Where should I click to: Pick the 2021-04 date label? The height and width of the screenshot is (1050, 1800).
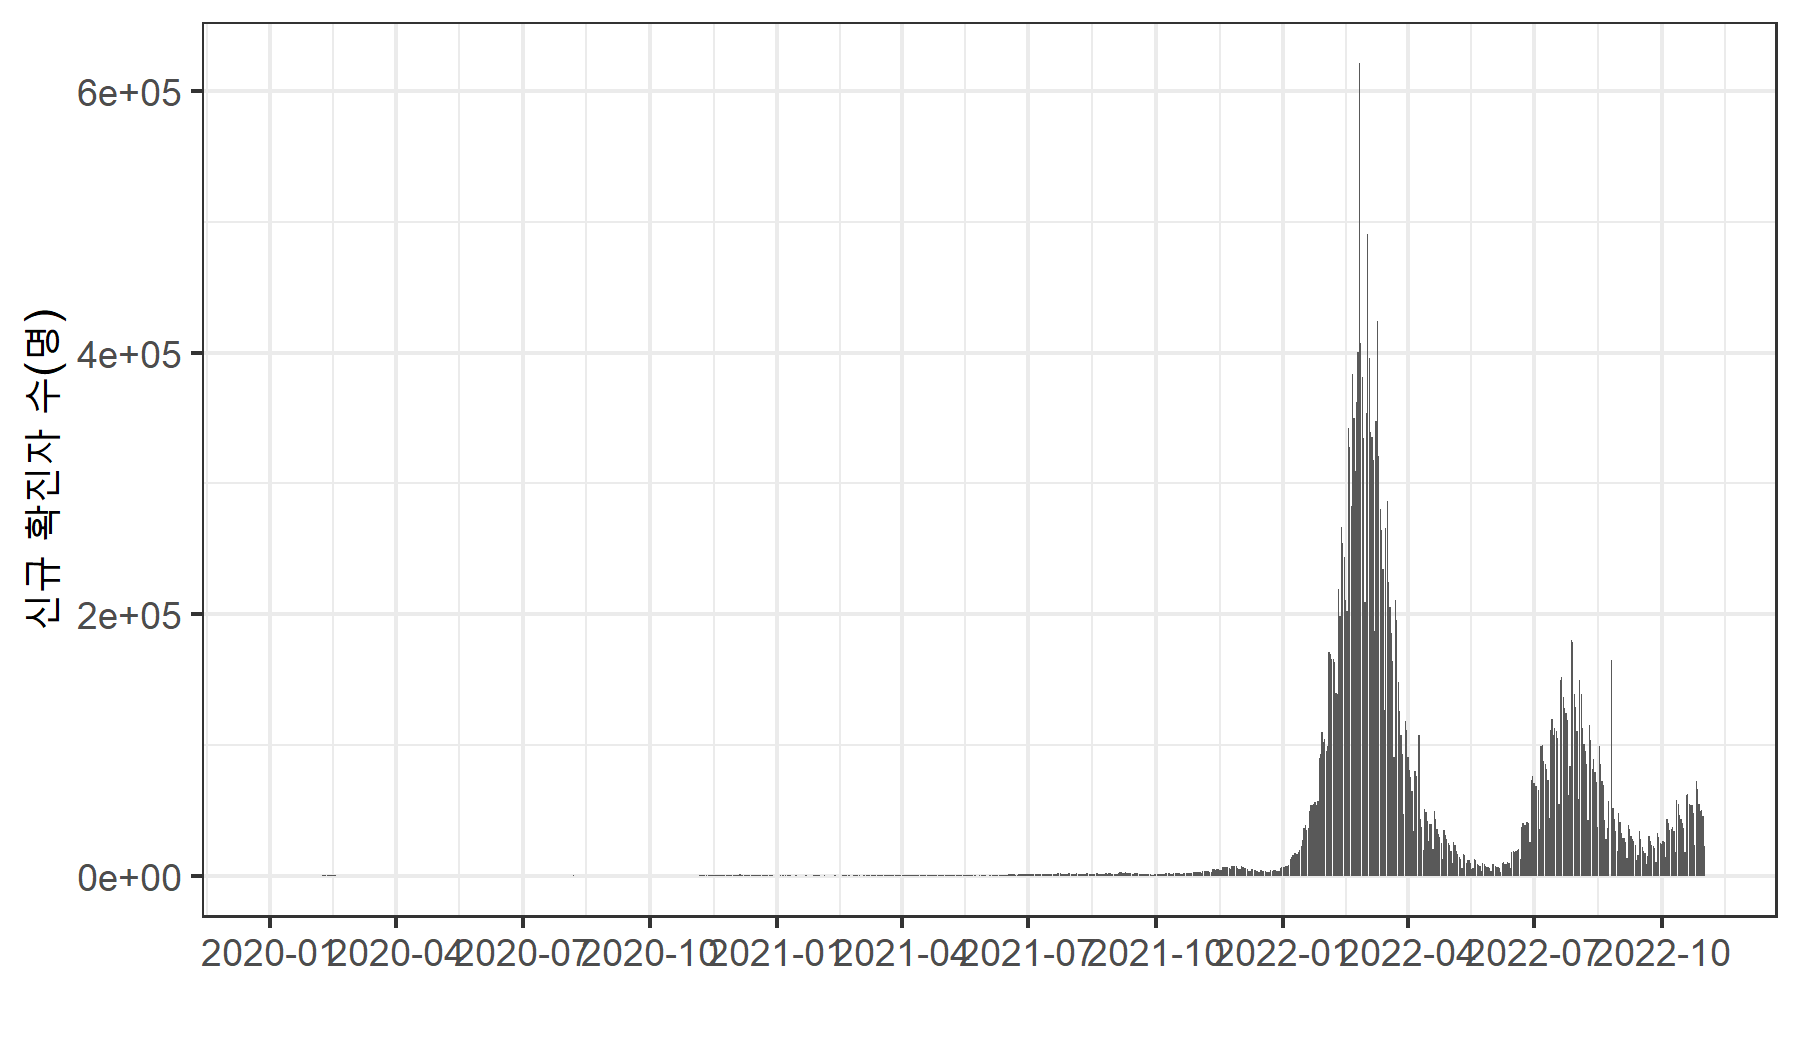[x=902, y=955]
